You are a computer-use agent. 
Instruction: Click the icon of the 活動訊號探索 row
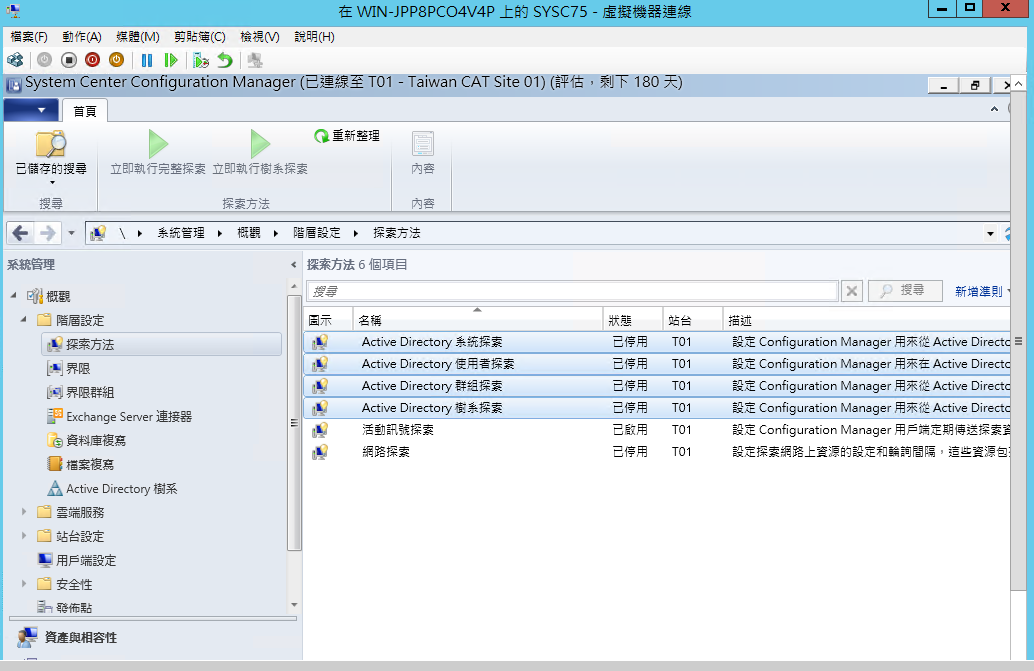[x=320, y=430]
